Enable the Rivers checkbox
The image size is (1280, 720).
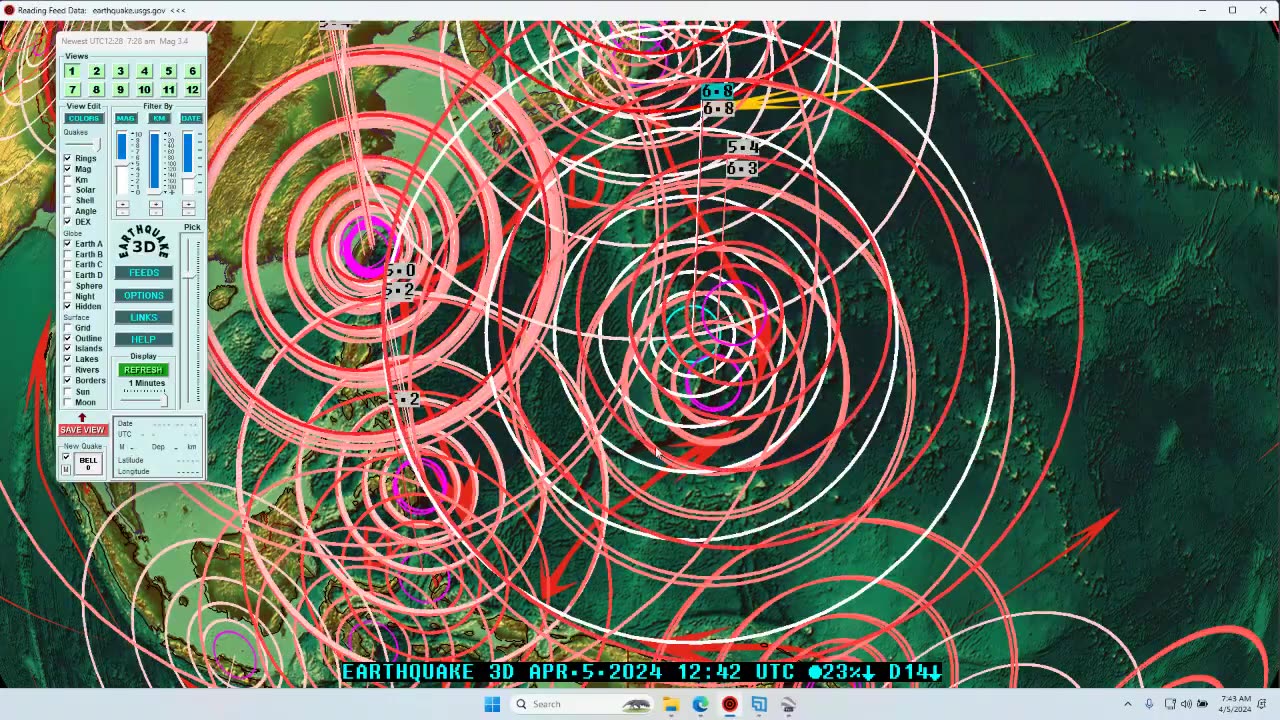(x=68, y=370)
